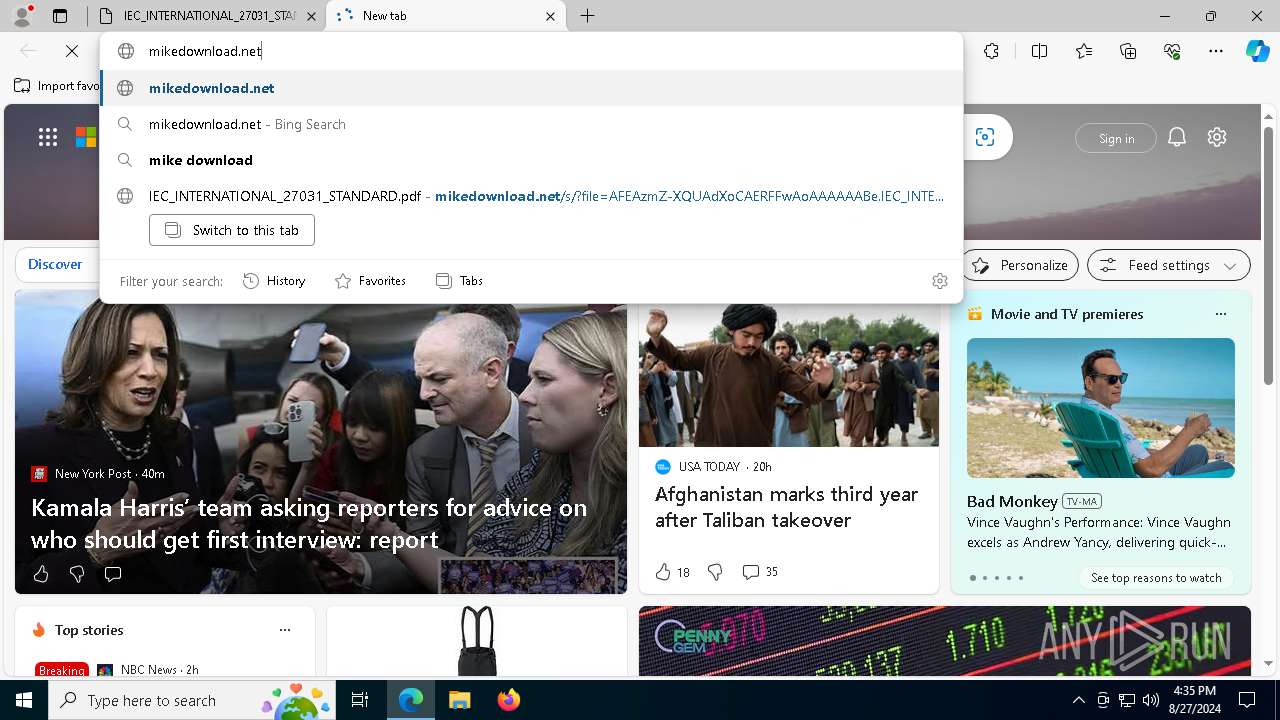Open the clock showing 4:35 PM
The width and height of the screenshot is (1280, 720).
(1194, 700)
